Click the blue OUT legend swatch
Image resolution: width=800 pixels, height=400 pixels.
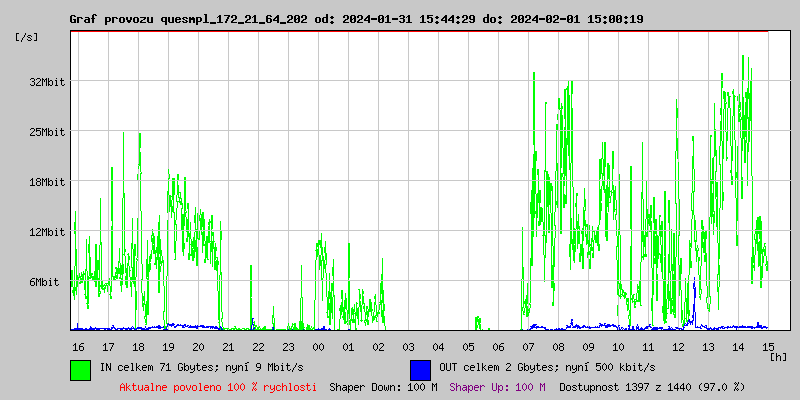click(x=420, y=369)
